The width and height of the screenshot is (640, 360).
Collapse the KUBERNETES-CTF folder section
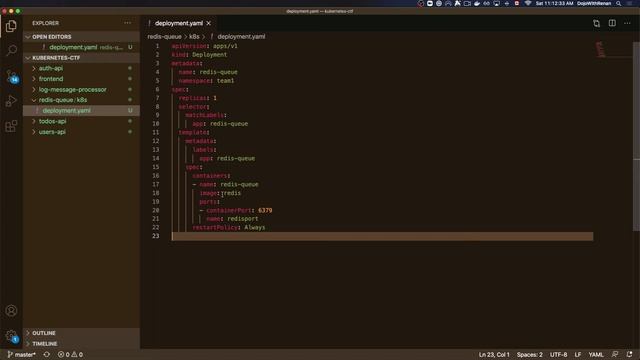pyautogui.click(x=81, y=58)
